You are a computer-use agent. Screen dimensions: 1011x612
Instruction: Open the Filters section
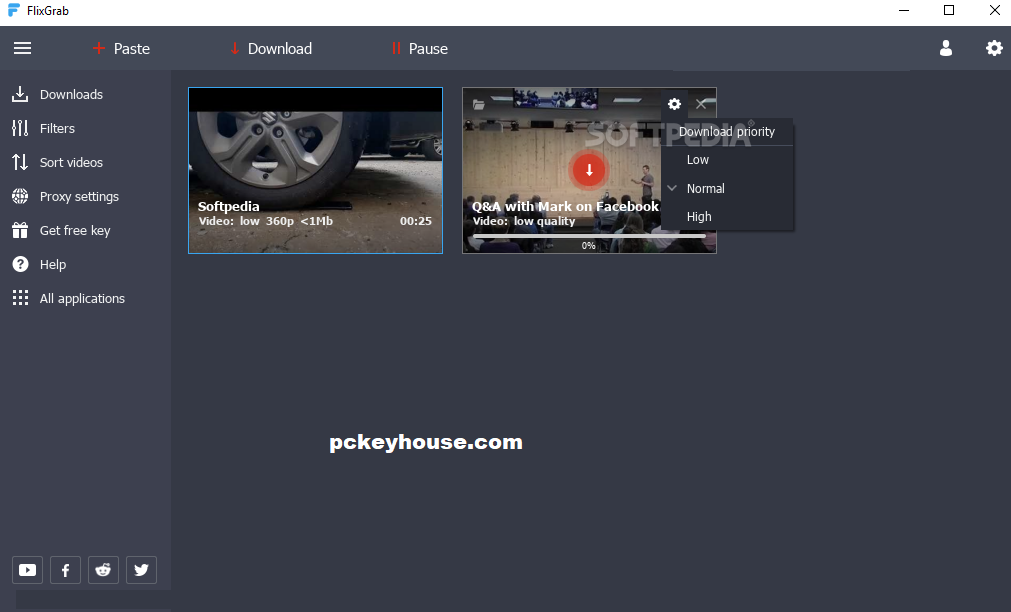57,128
